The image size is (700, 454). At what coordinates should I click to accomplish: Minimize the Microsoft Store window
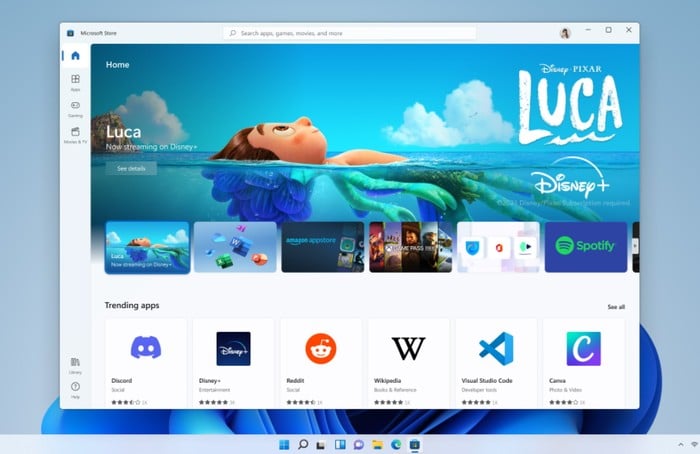pyautogui.click(x=588, y=30)
